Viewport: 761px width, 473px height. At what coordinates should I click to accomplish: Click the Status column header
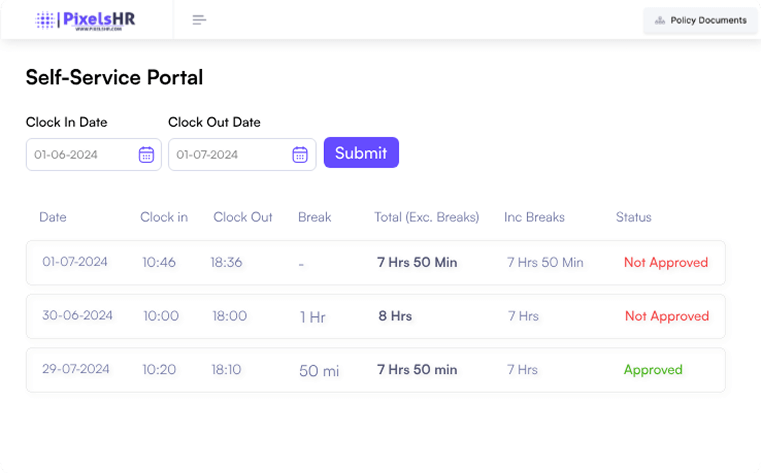coord(633,217)
